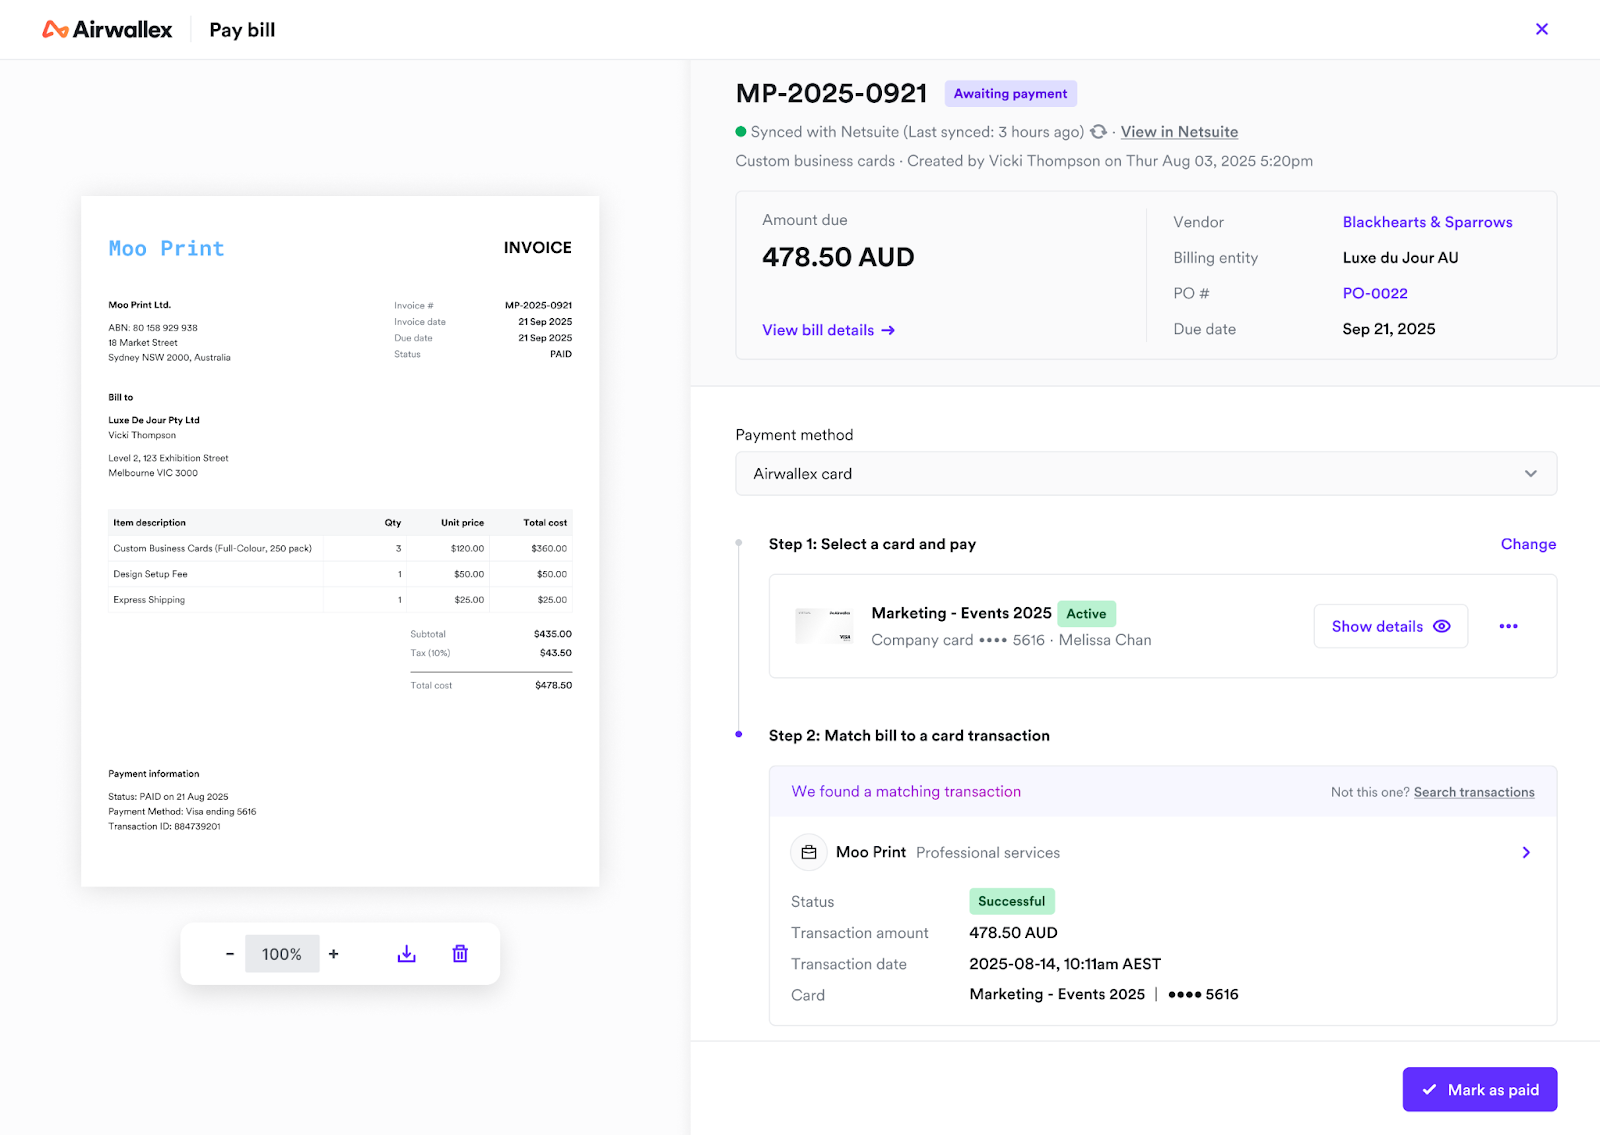Download the invoice document
1600x1135 pixels.
(406, 954)
